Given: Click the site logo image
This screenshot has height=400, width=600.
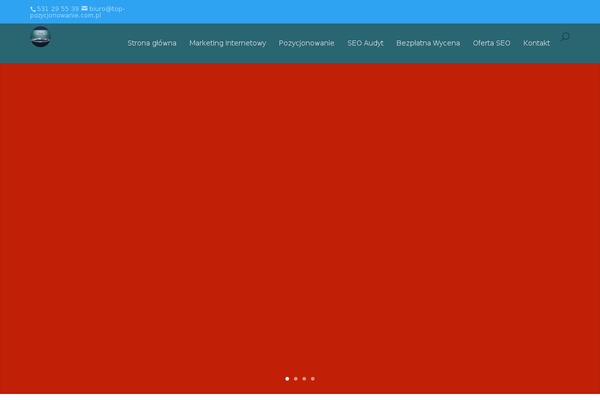Looking at the screenshot, I should pos(40,38).
